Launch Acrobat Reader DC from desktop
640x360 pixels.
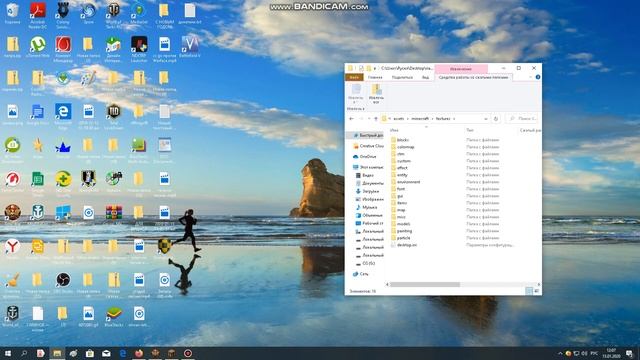pyautogui.click(x=38, y=15)
